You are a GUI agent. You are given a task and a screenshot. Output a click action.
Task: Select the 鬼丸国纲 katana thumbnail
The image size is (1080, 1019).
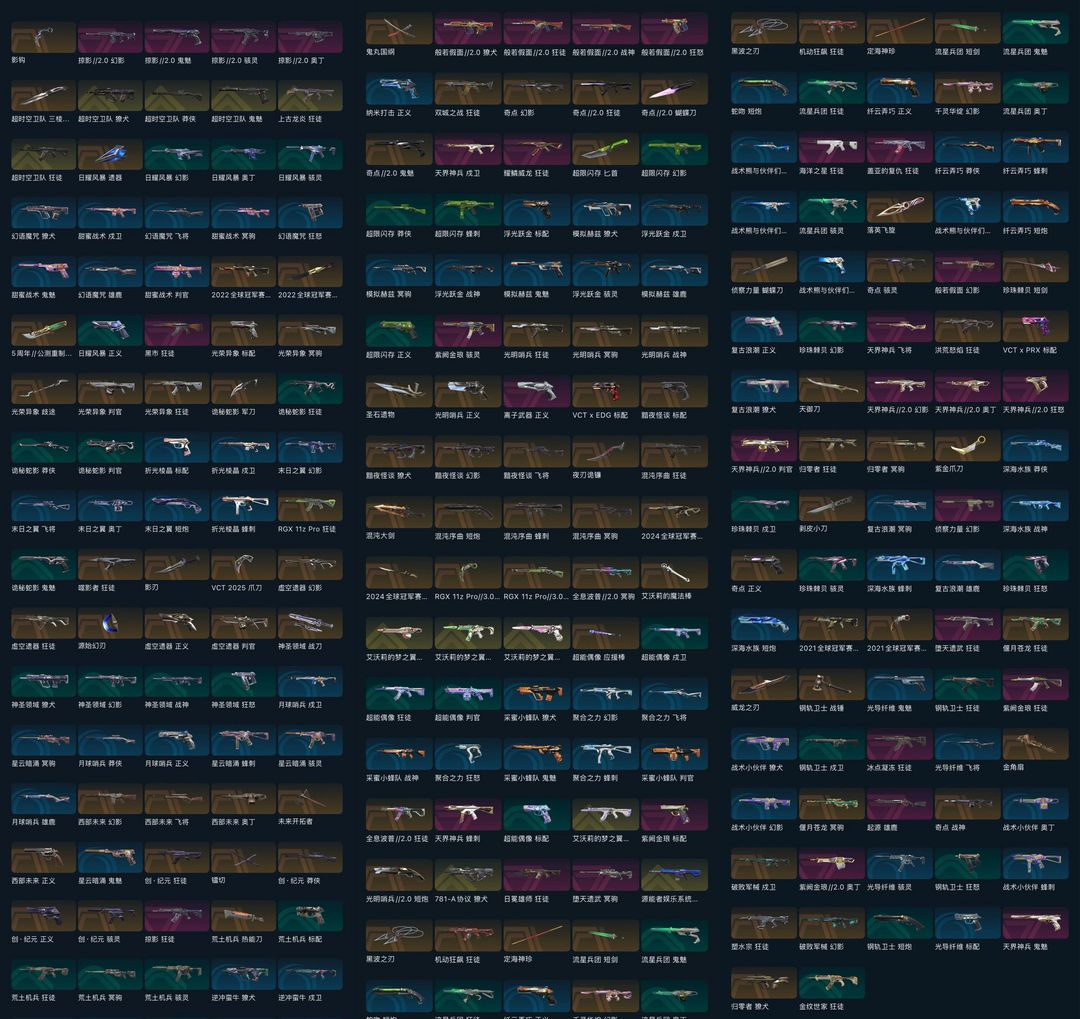click(x=399, y=28)
